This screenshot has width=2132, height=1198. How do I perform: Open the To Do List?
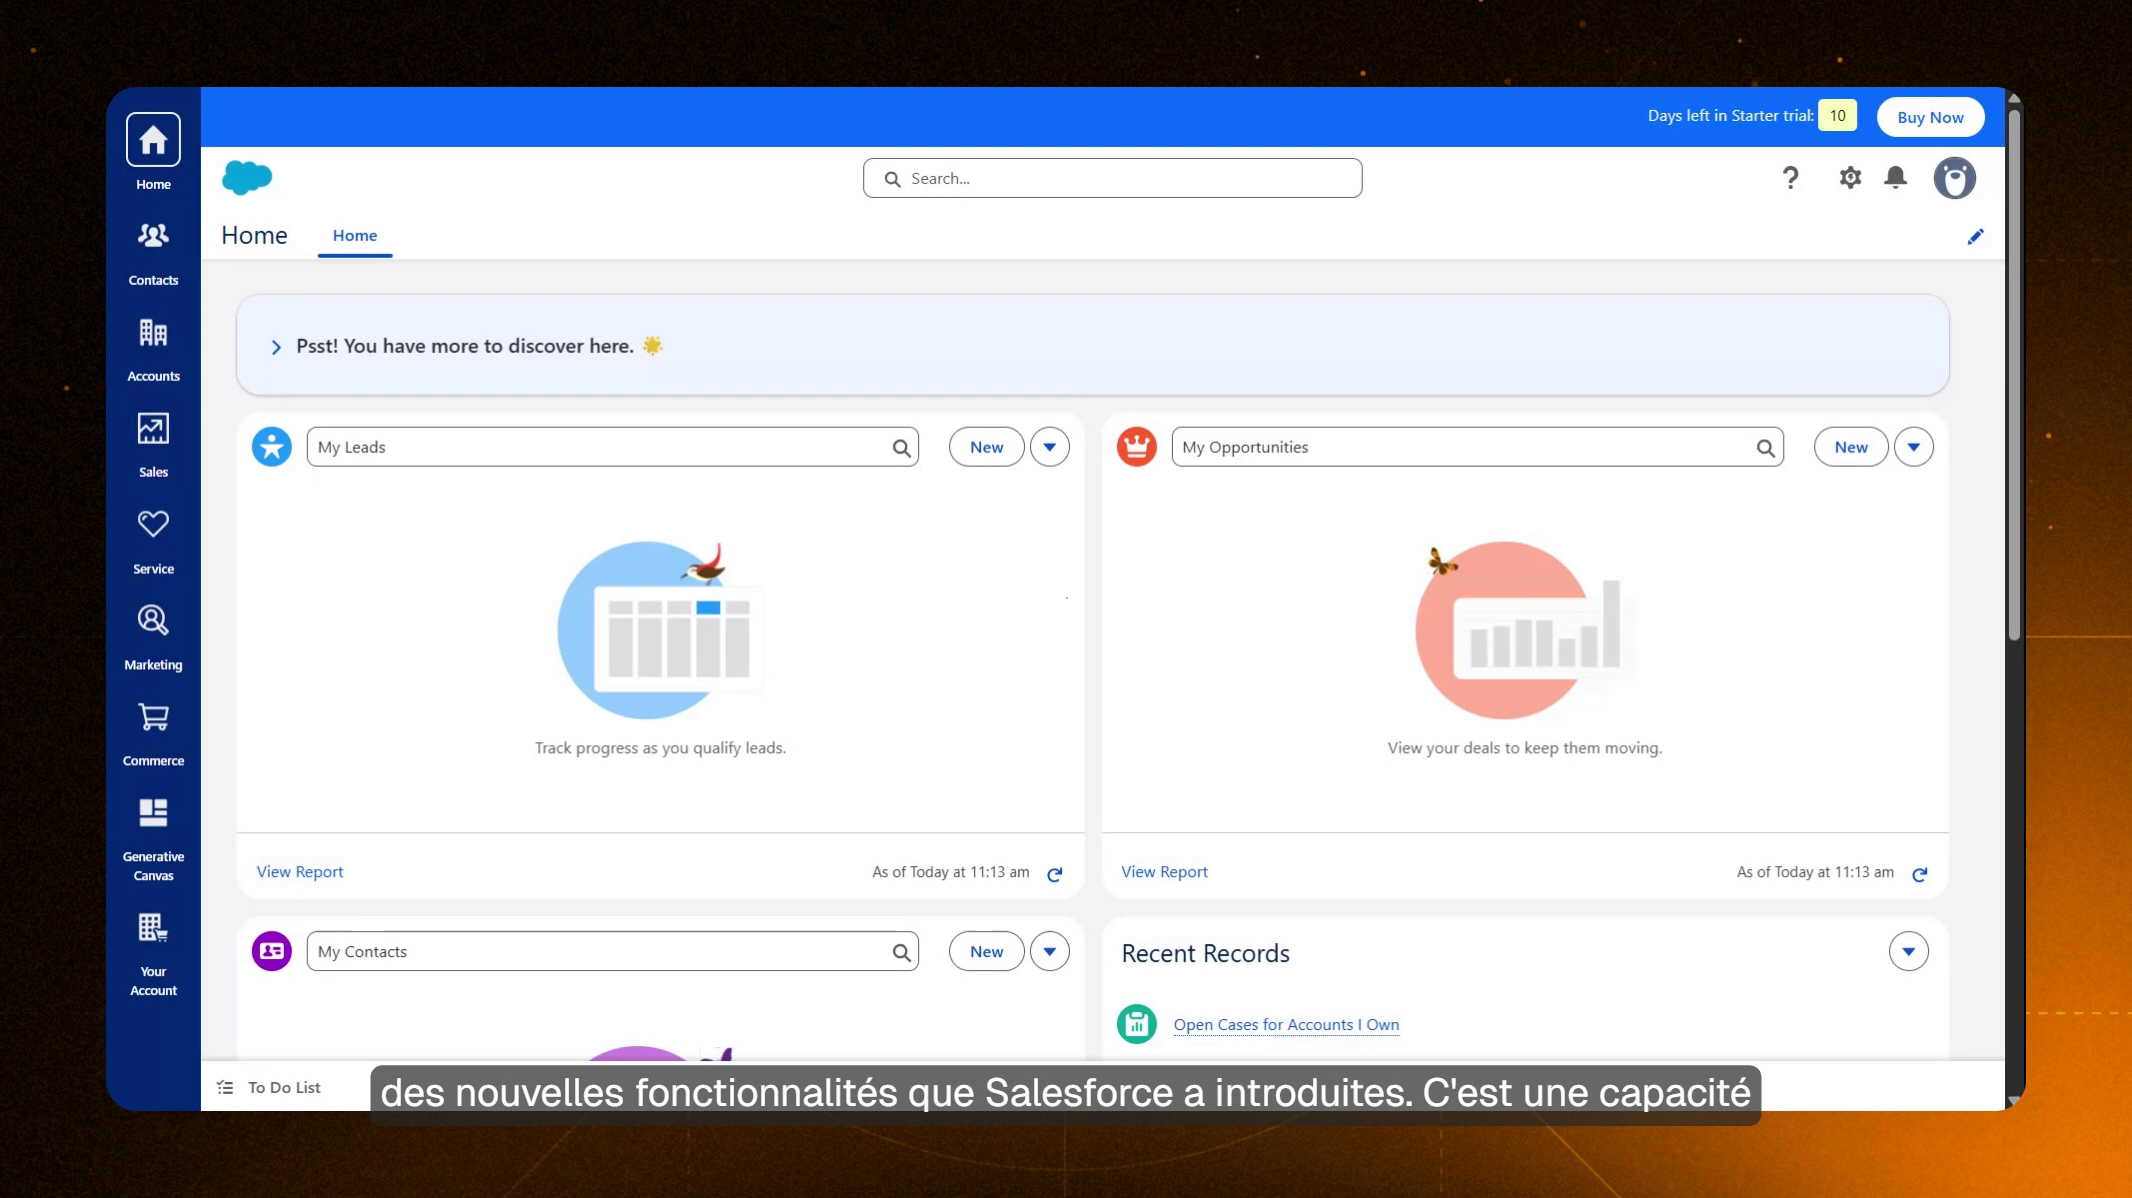(x=279, y=1087)
